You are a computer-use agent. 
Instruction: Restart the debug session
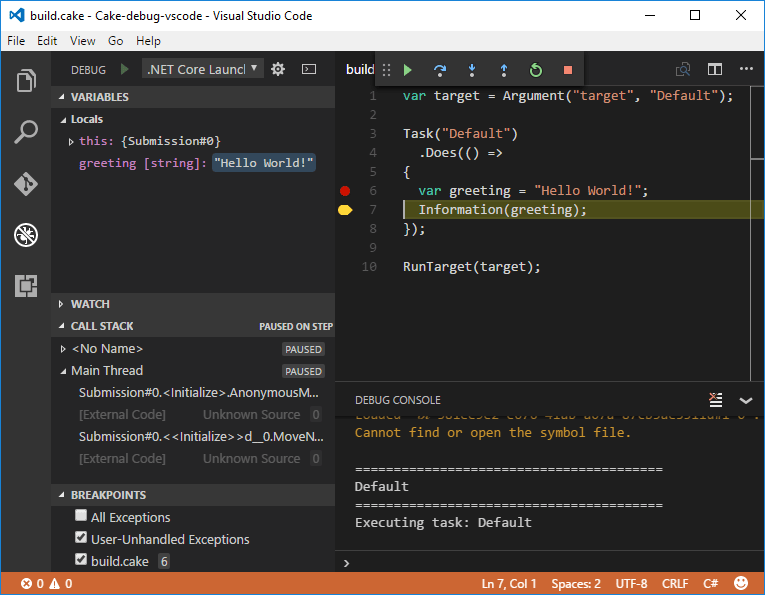click(536, 70)
